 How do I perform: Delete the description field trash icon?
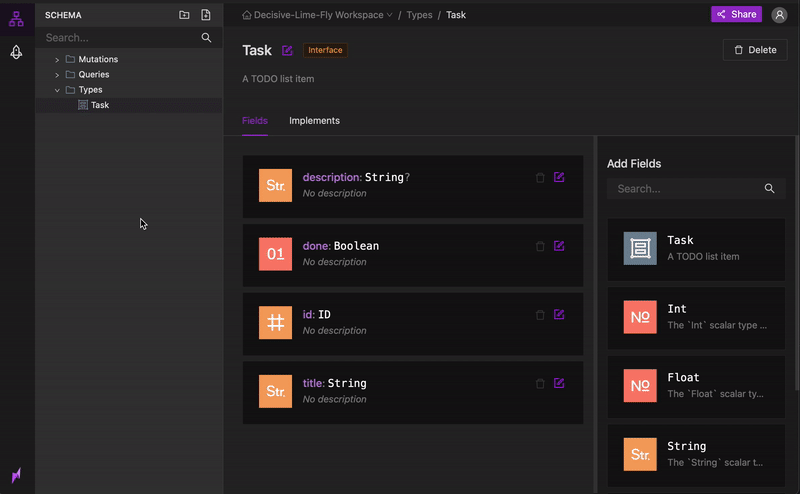pyautogui.click(x=540, y=178)
